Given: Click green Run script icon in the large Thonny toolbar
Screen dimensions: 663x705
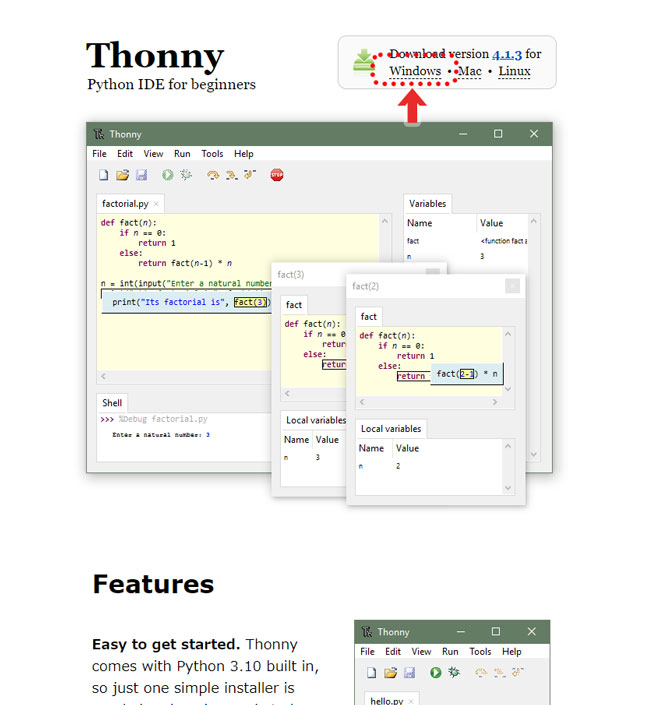Looking at the screenshot, I should pyautogui.click(x=168, y=175).
